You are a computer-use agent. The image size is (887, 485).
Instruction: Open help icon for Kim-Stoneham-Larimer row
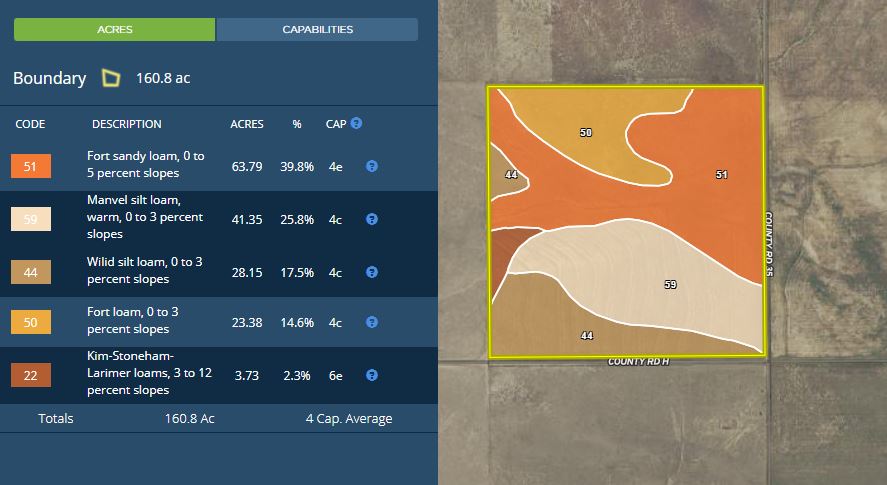click(x=371, y=375)
